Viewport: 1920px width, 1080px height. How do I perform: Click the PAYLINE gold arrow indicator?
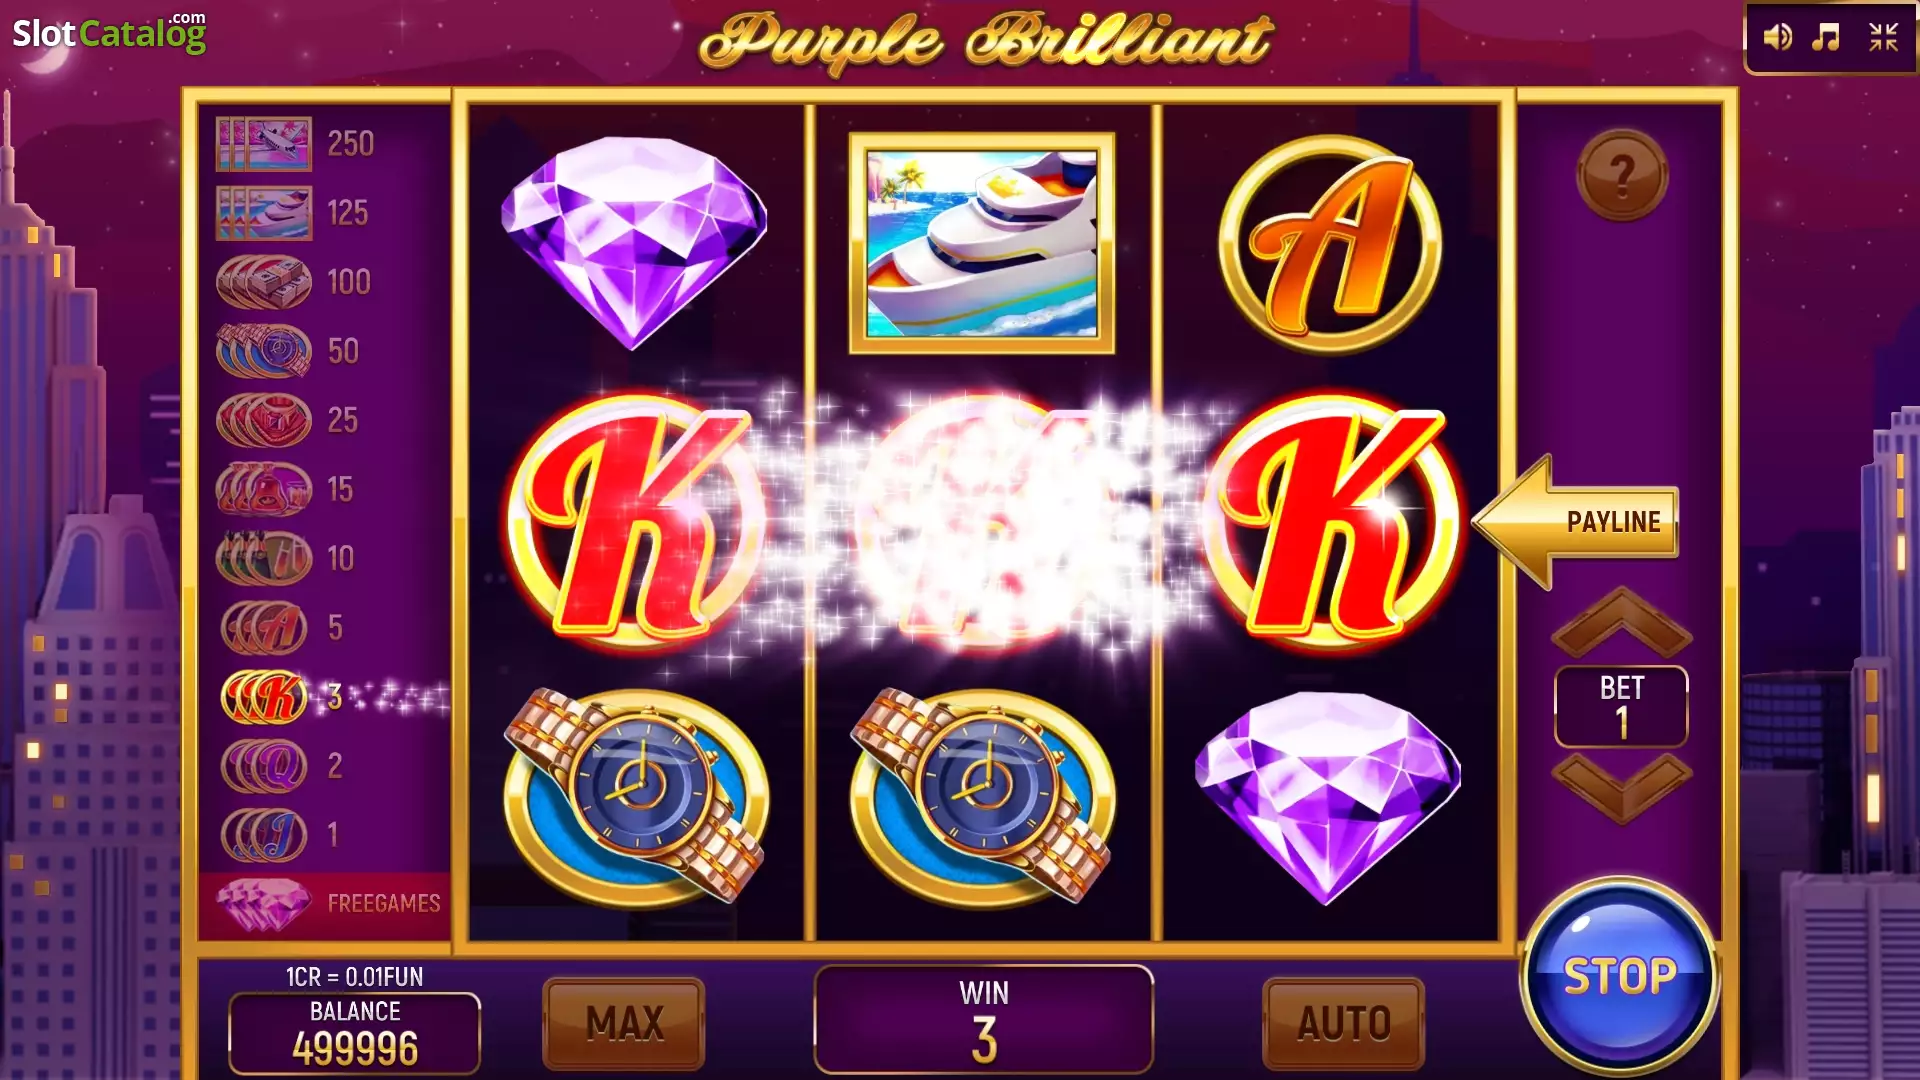(1577, 521)
